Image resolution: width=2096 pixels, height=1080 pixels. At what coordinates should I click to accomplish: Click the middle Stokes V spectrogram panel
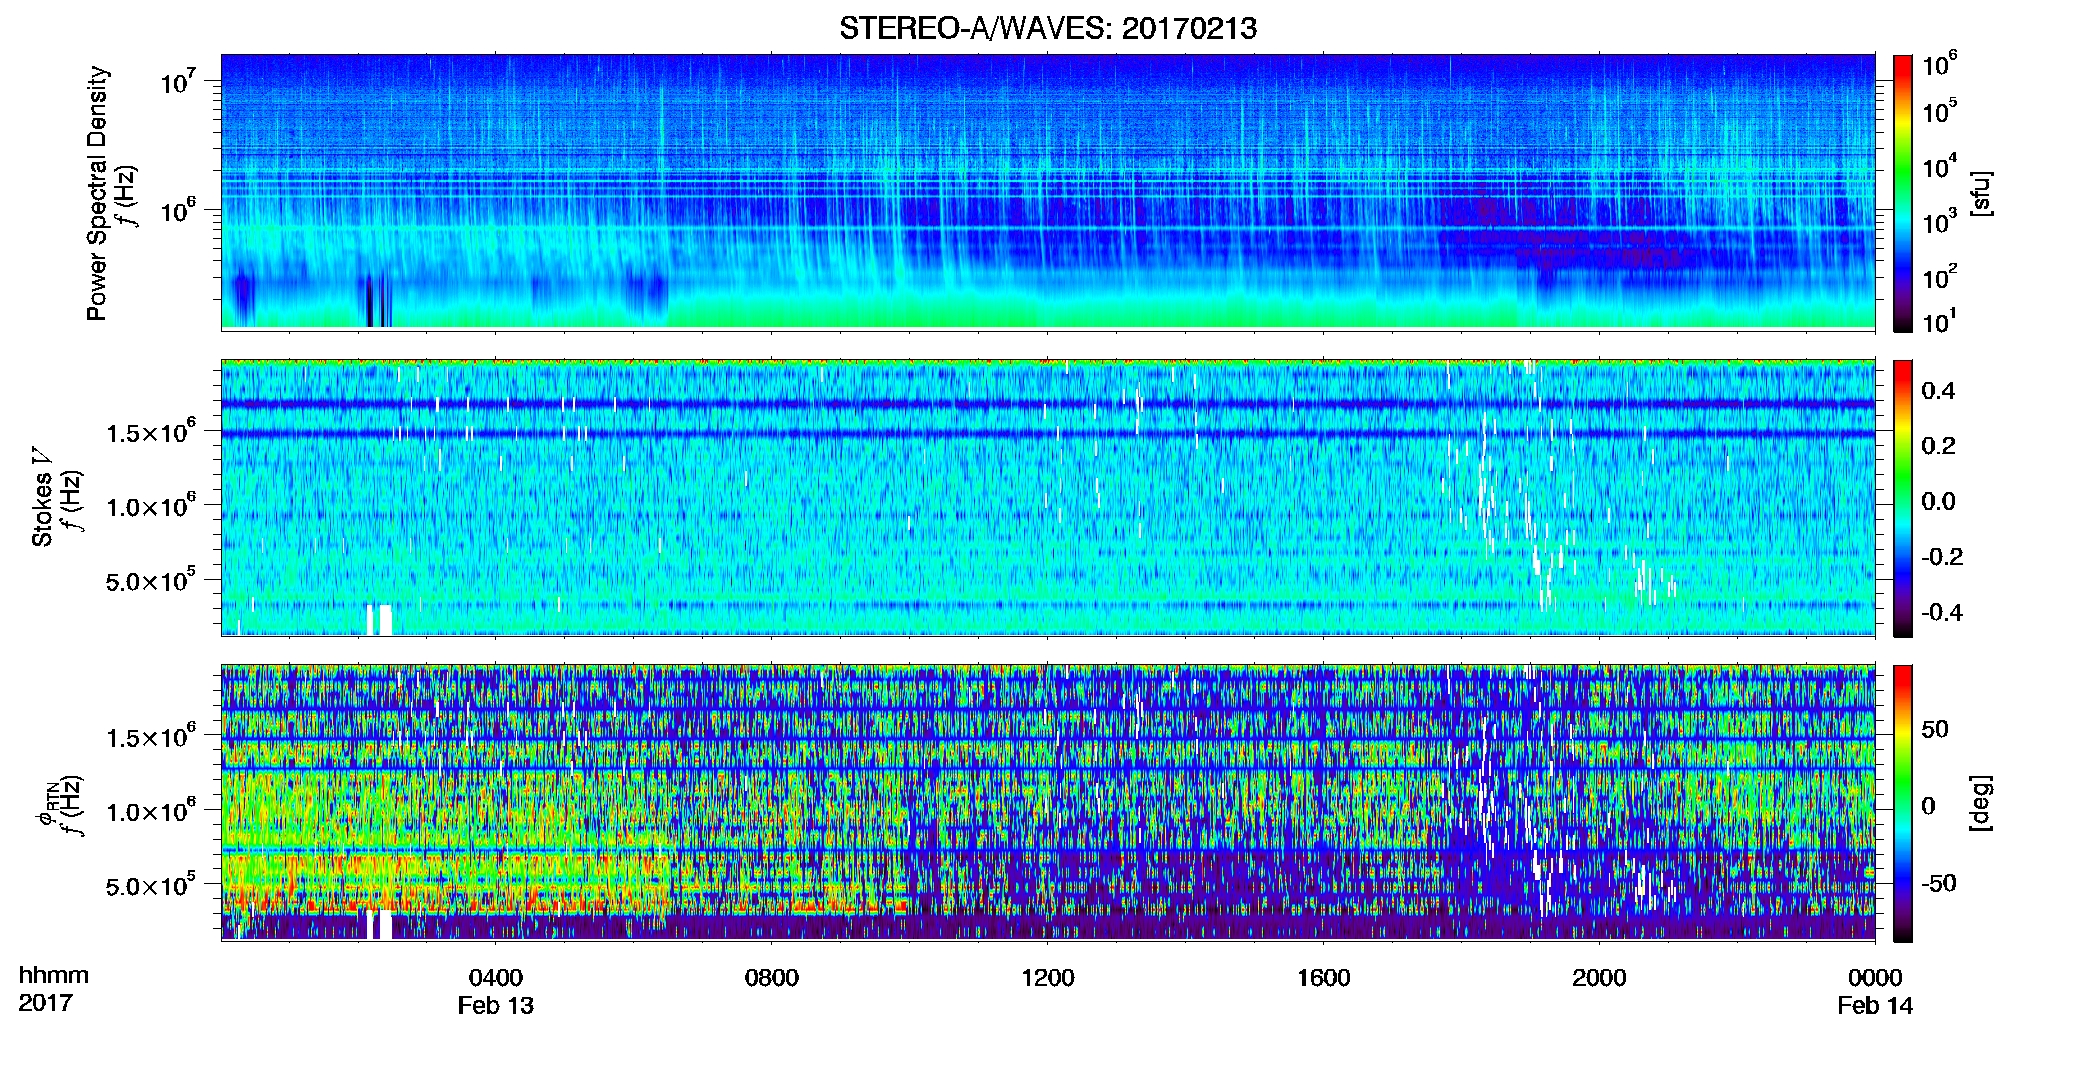click(1048, 498)
